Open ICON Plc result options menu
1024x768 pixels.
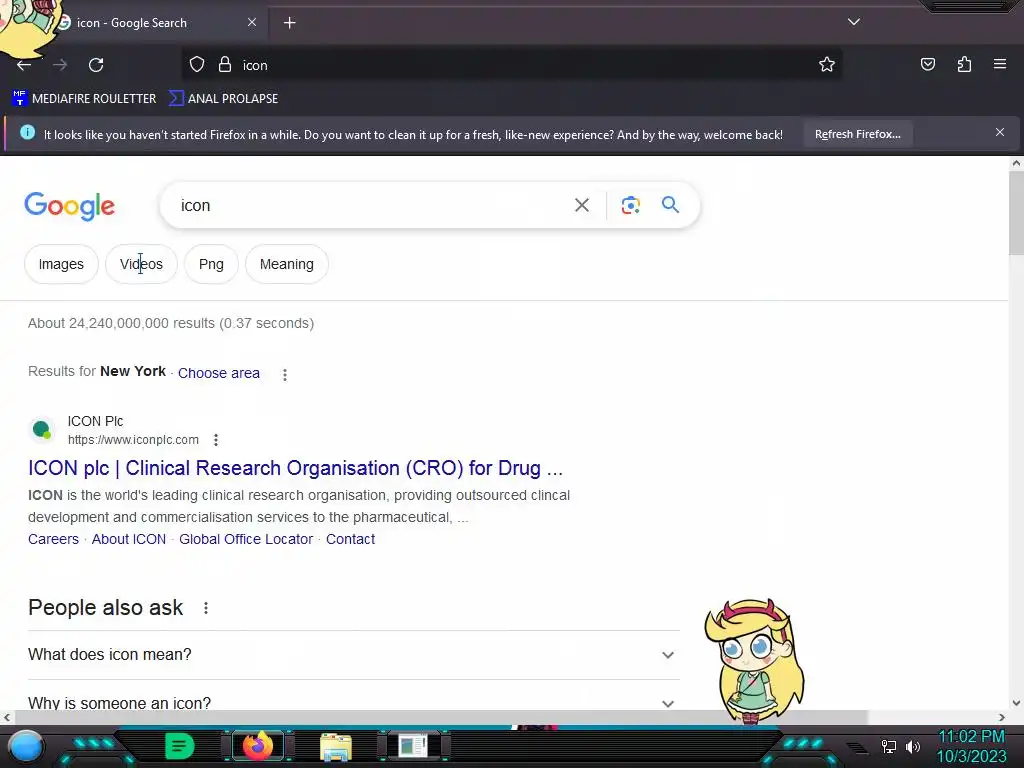point(216,440)
